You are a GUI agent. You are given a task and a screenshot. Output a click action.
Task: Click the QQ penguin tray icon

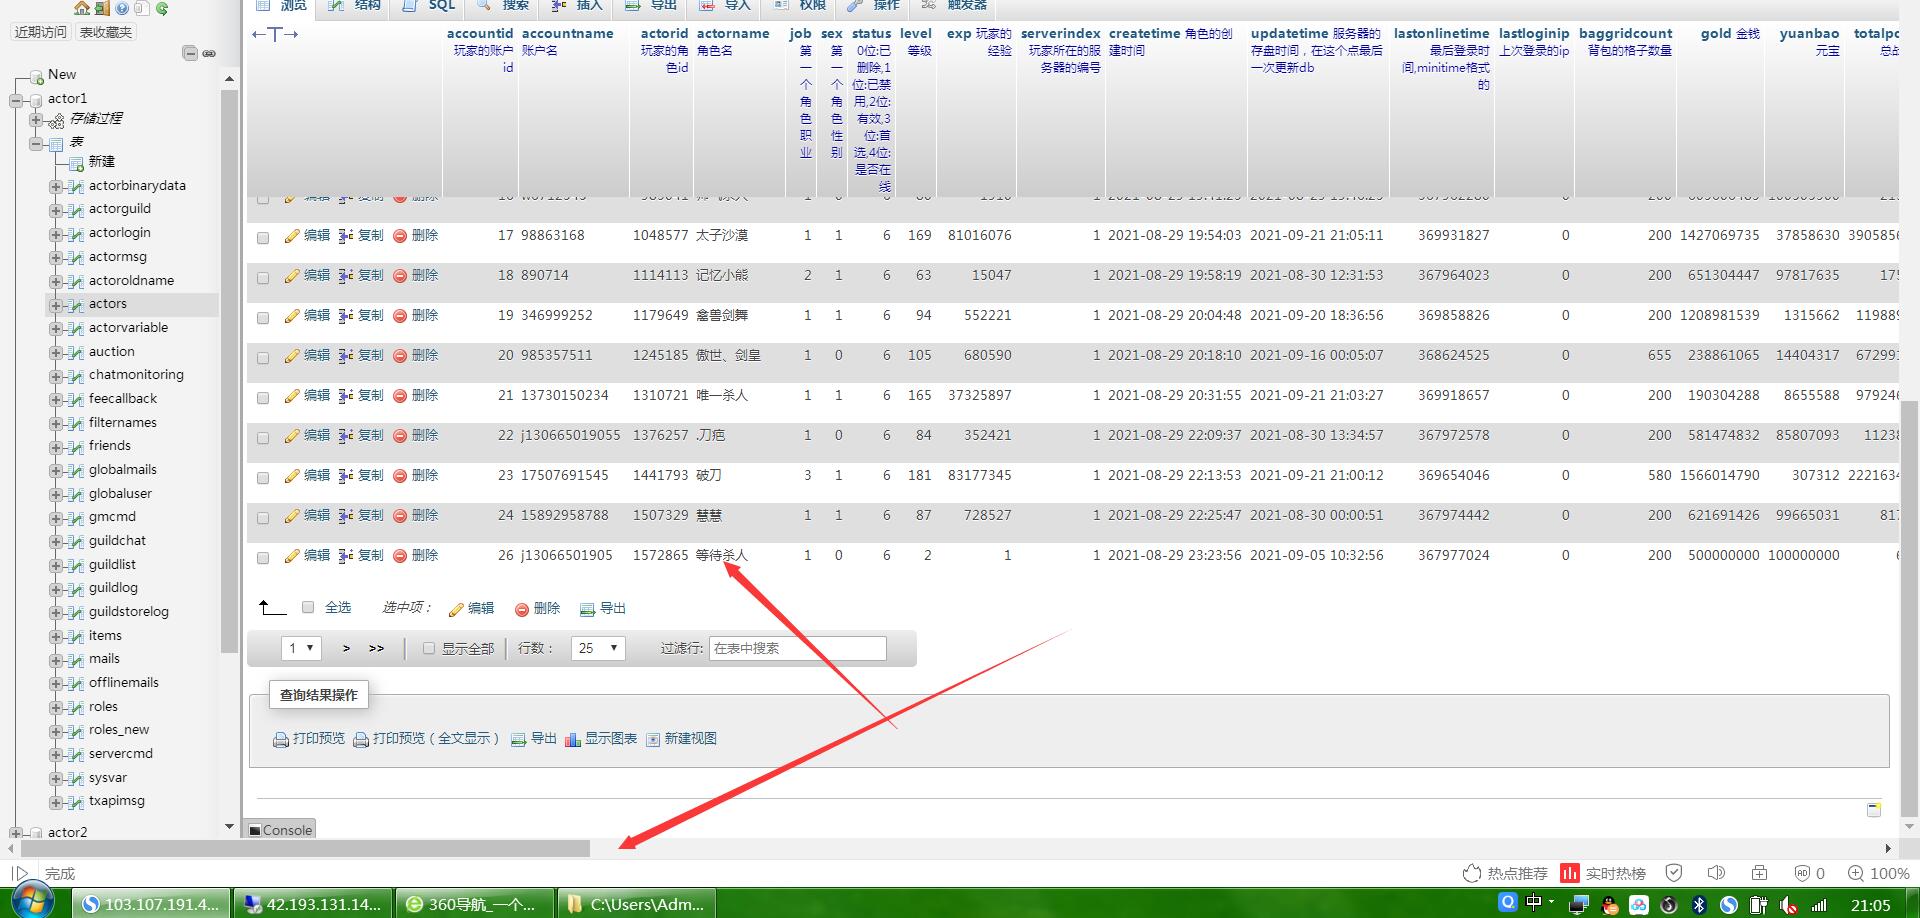click(x=1609, y=905)
